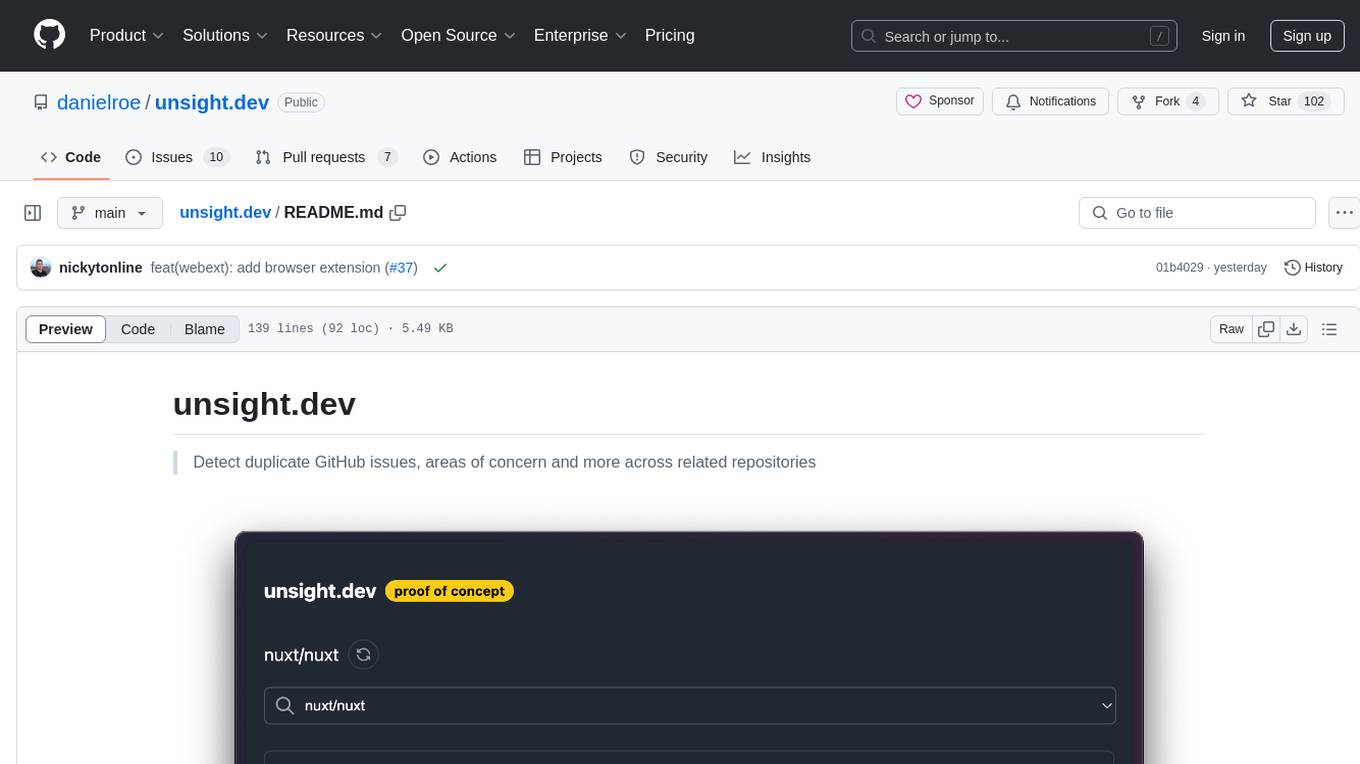Open the commit message feat(webext) link
The image size is (1360, 764).
pyautogui.click(x=265, y=267)
